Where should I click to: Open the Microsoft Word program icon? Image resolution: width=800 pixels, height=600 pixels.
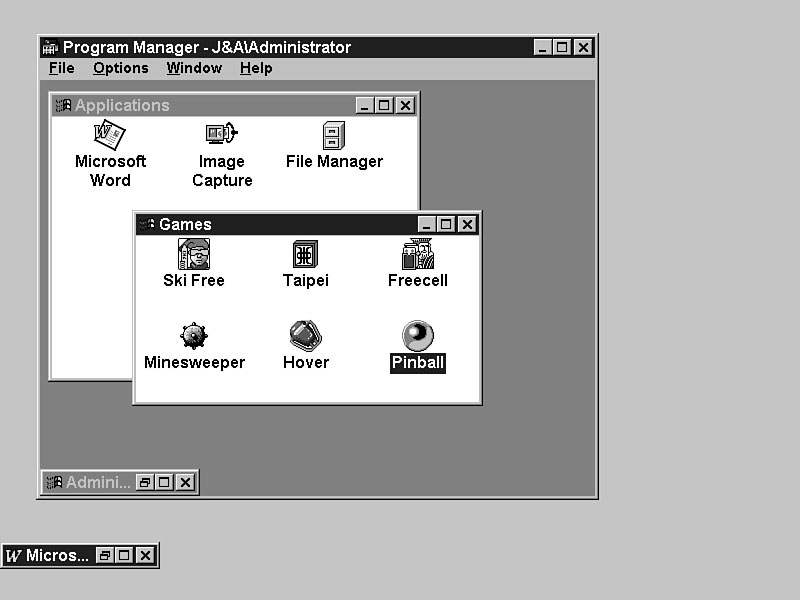pos(109,135)
